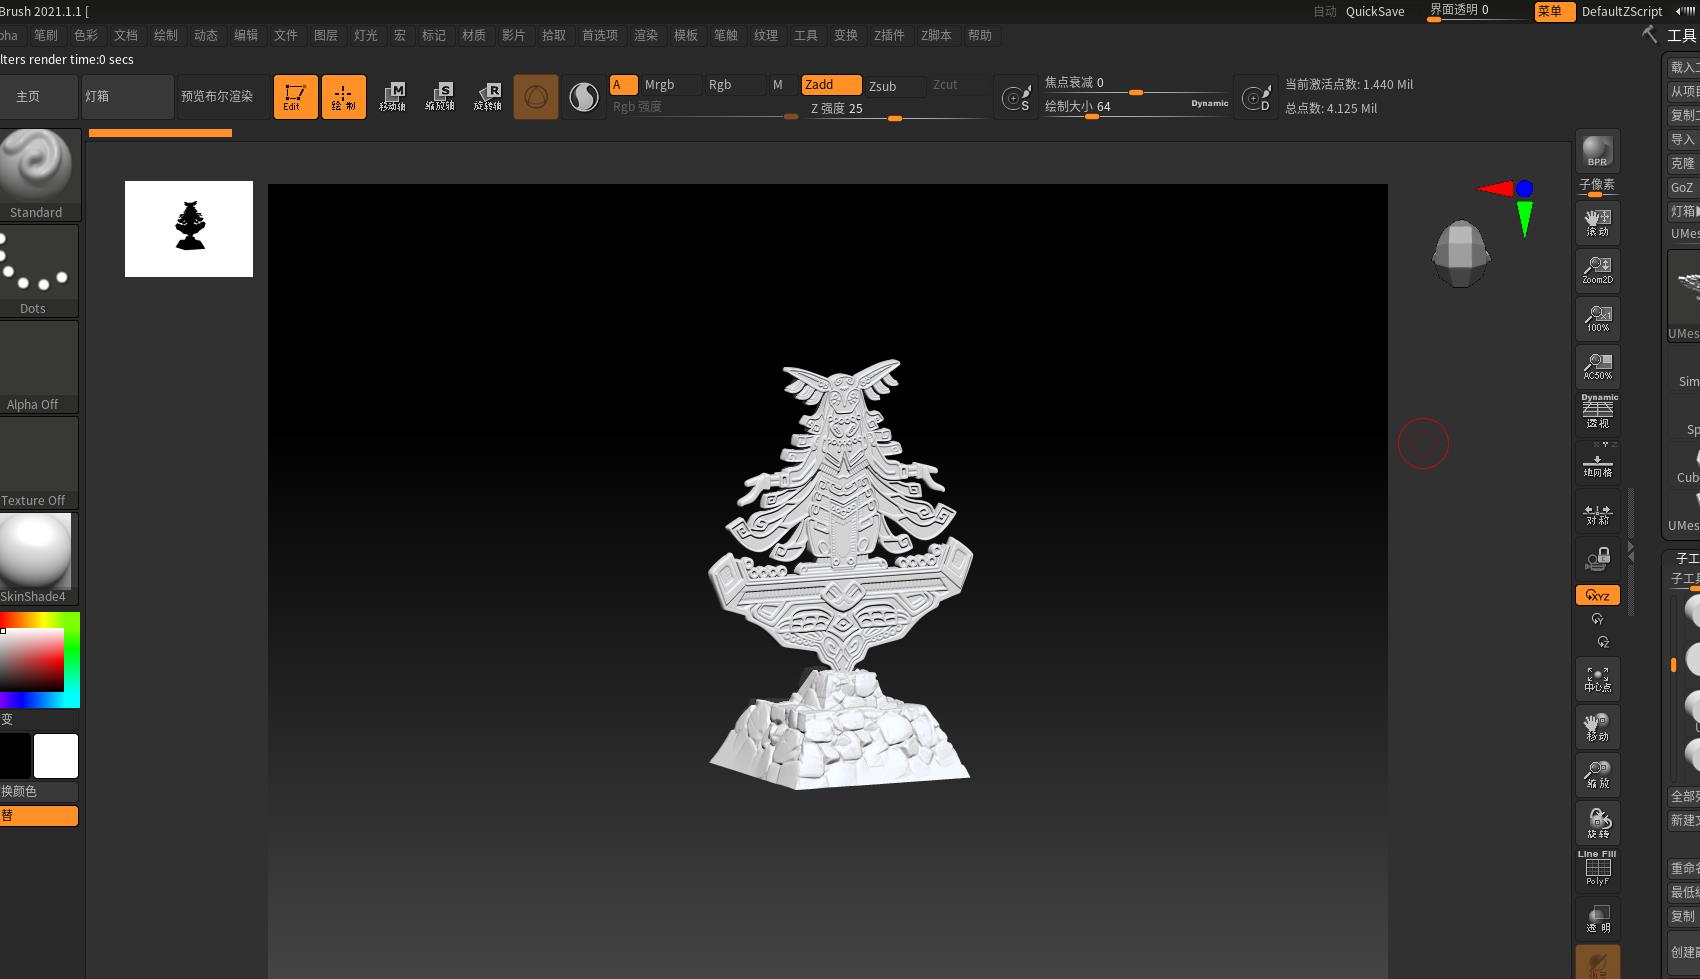The image size is (1700, 979).
Task: Click the white secondary color swatch
Action: pyautogui.click(x=56, y=756)
